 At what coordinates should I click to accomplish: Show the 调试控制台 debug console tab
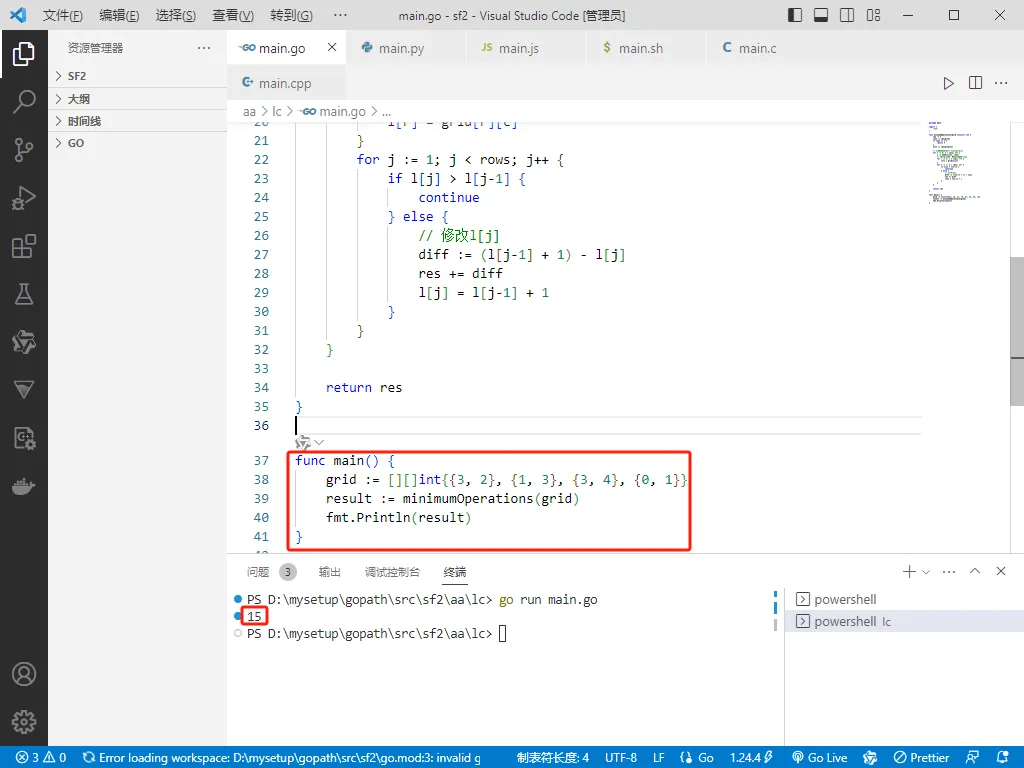tap(392, 572)
